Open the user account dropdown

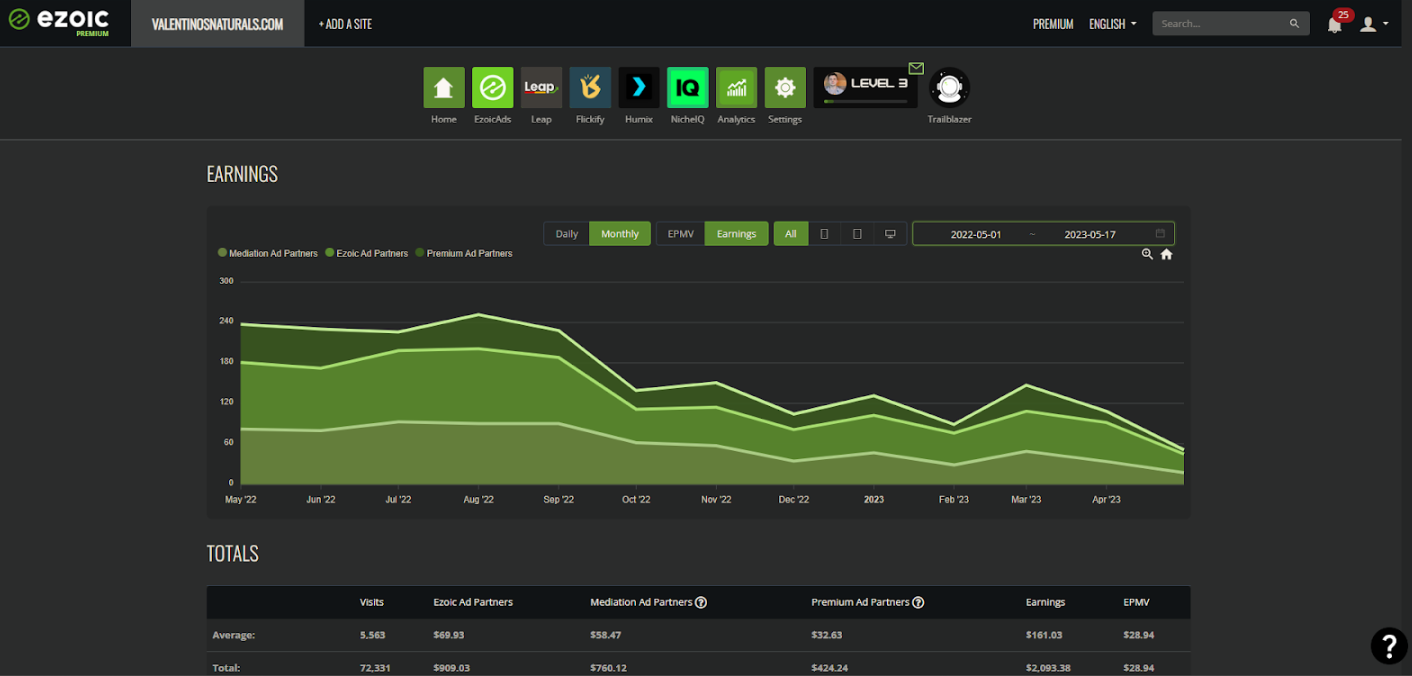pyautogui.click(x=1374, y=24)
